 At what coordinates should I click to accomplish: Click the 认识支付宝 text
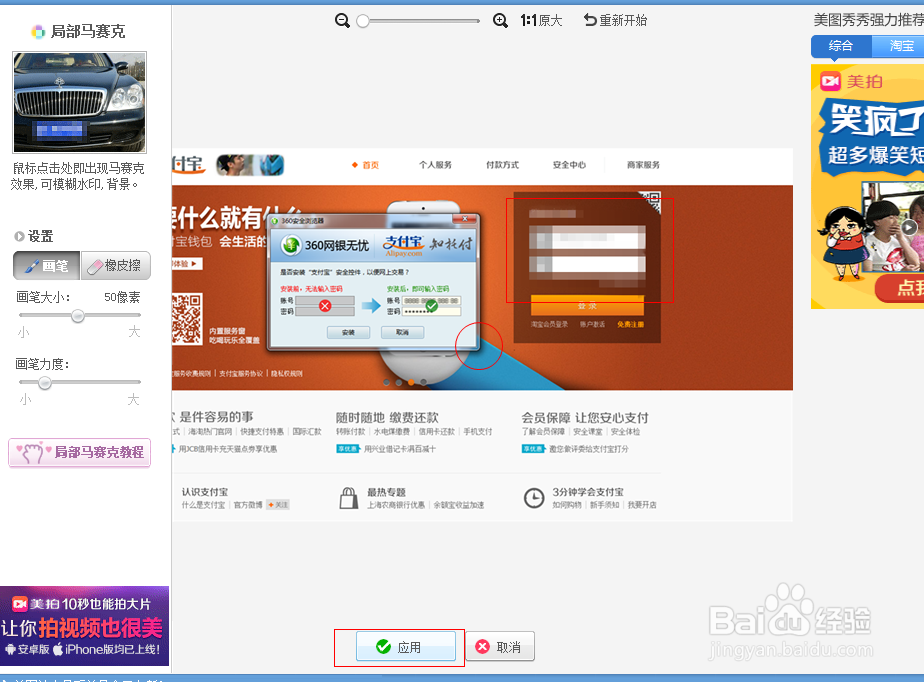[x=205, y=492]
